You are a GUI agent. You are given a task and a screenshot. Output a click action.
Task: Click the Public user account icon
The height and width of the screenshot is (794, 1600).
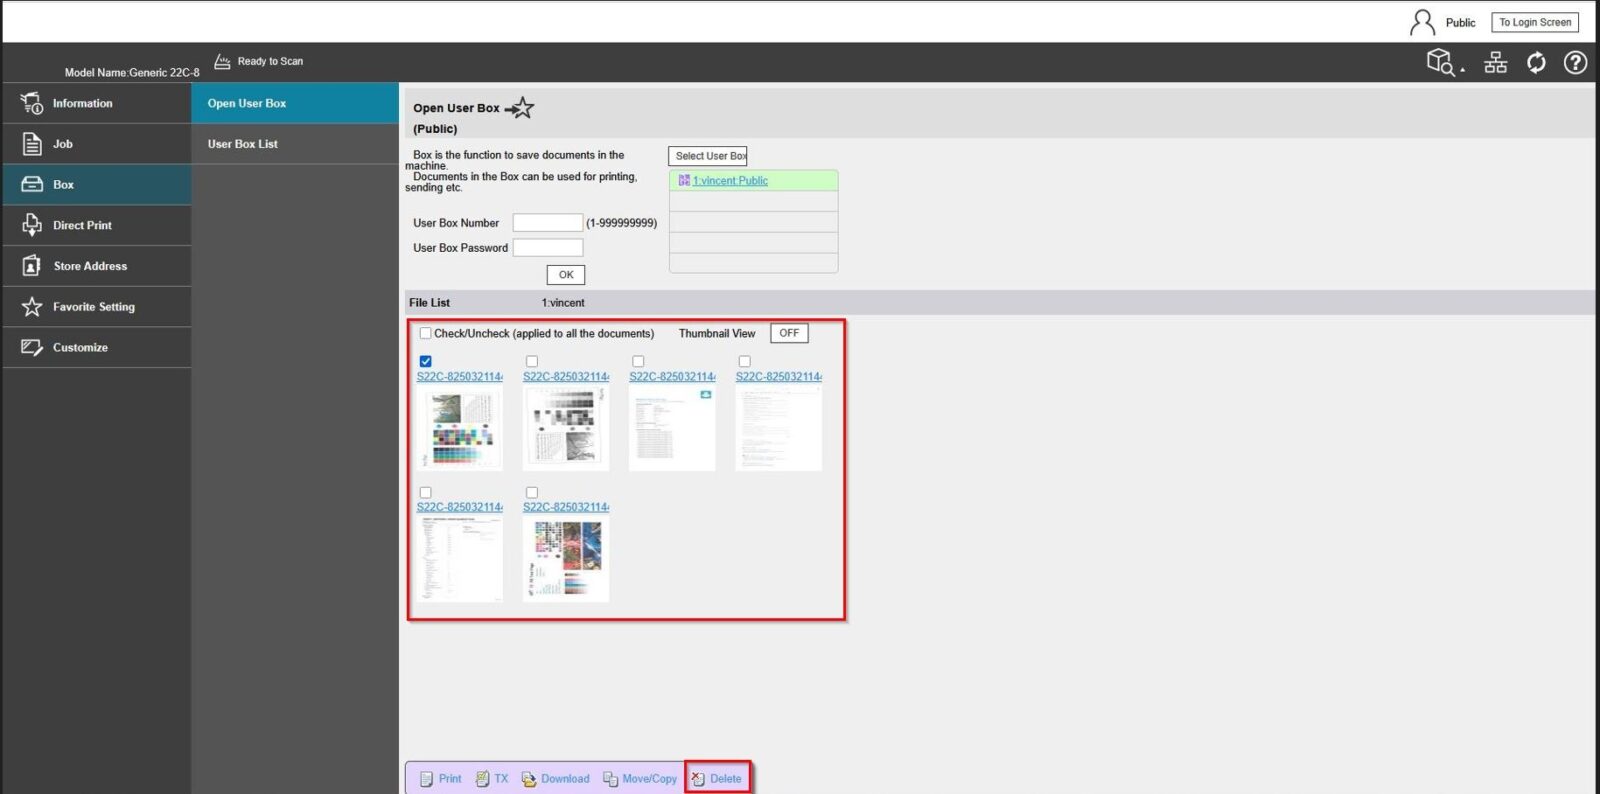click(1422, 22)
